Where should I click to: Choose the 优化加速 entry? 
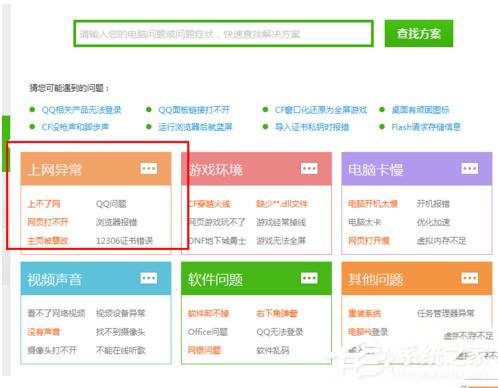coord(433,222)
